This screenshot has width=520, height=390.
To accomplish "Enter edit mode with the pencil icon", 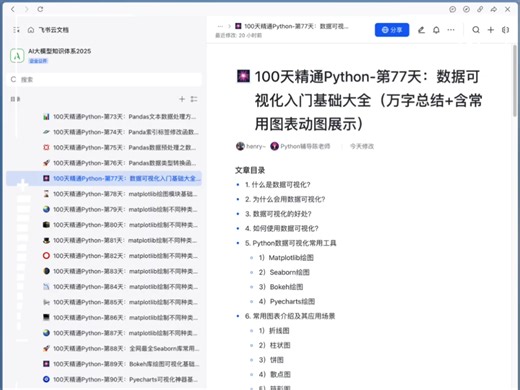I will point(421,30).
